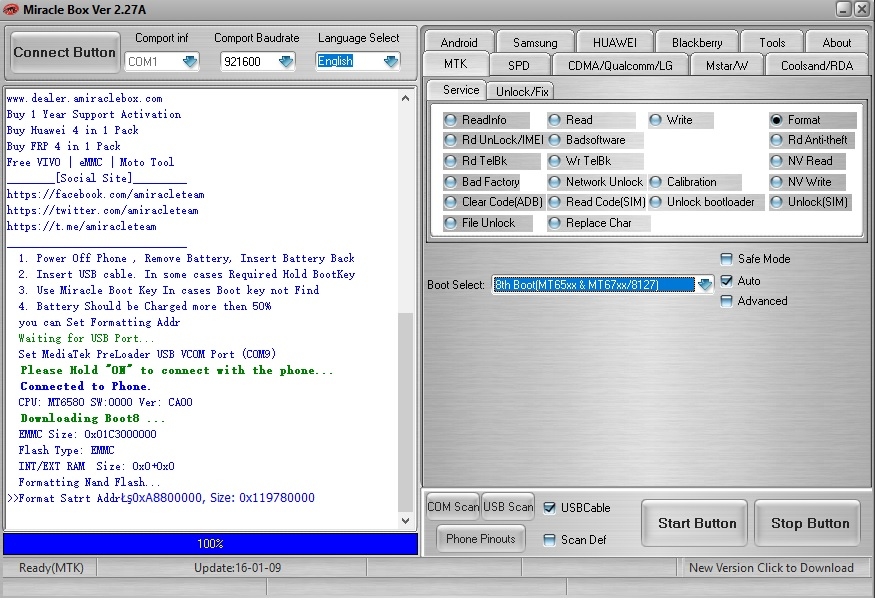Open the Blackberry tab

(x=697, y=42)
